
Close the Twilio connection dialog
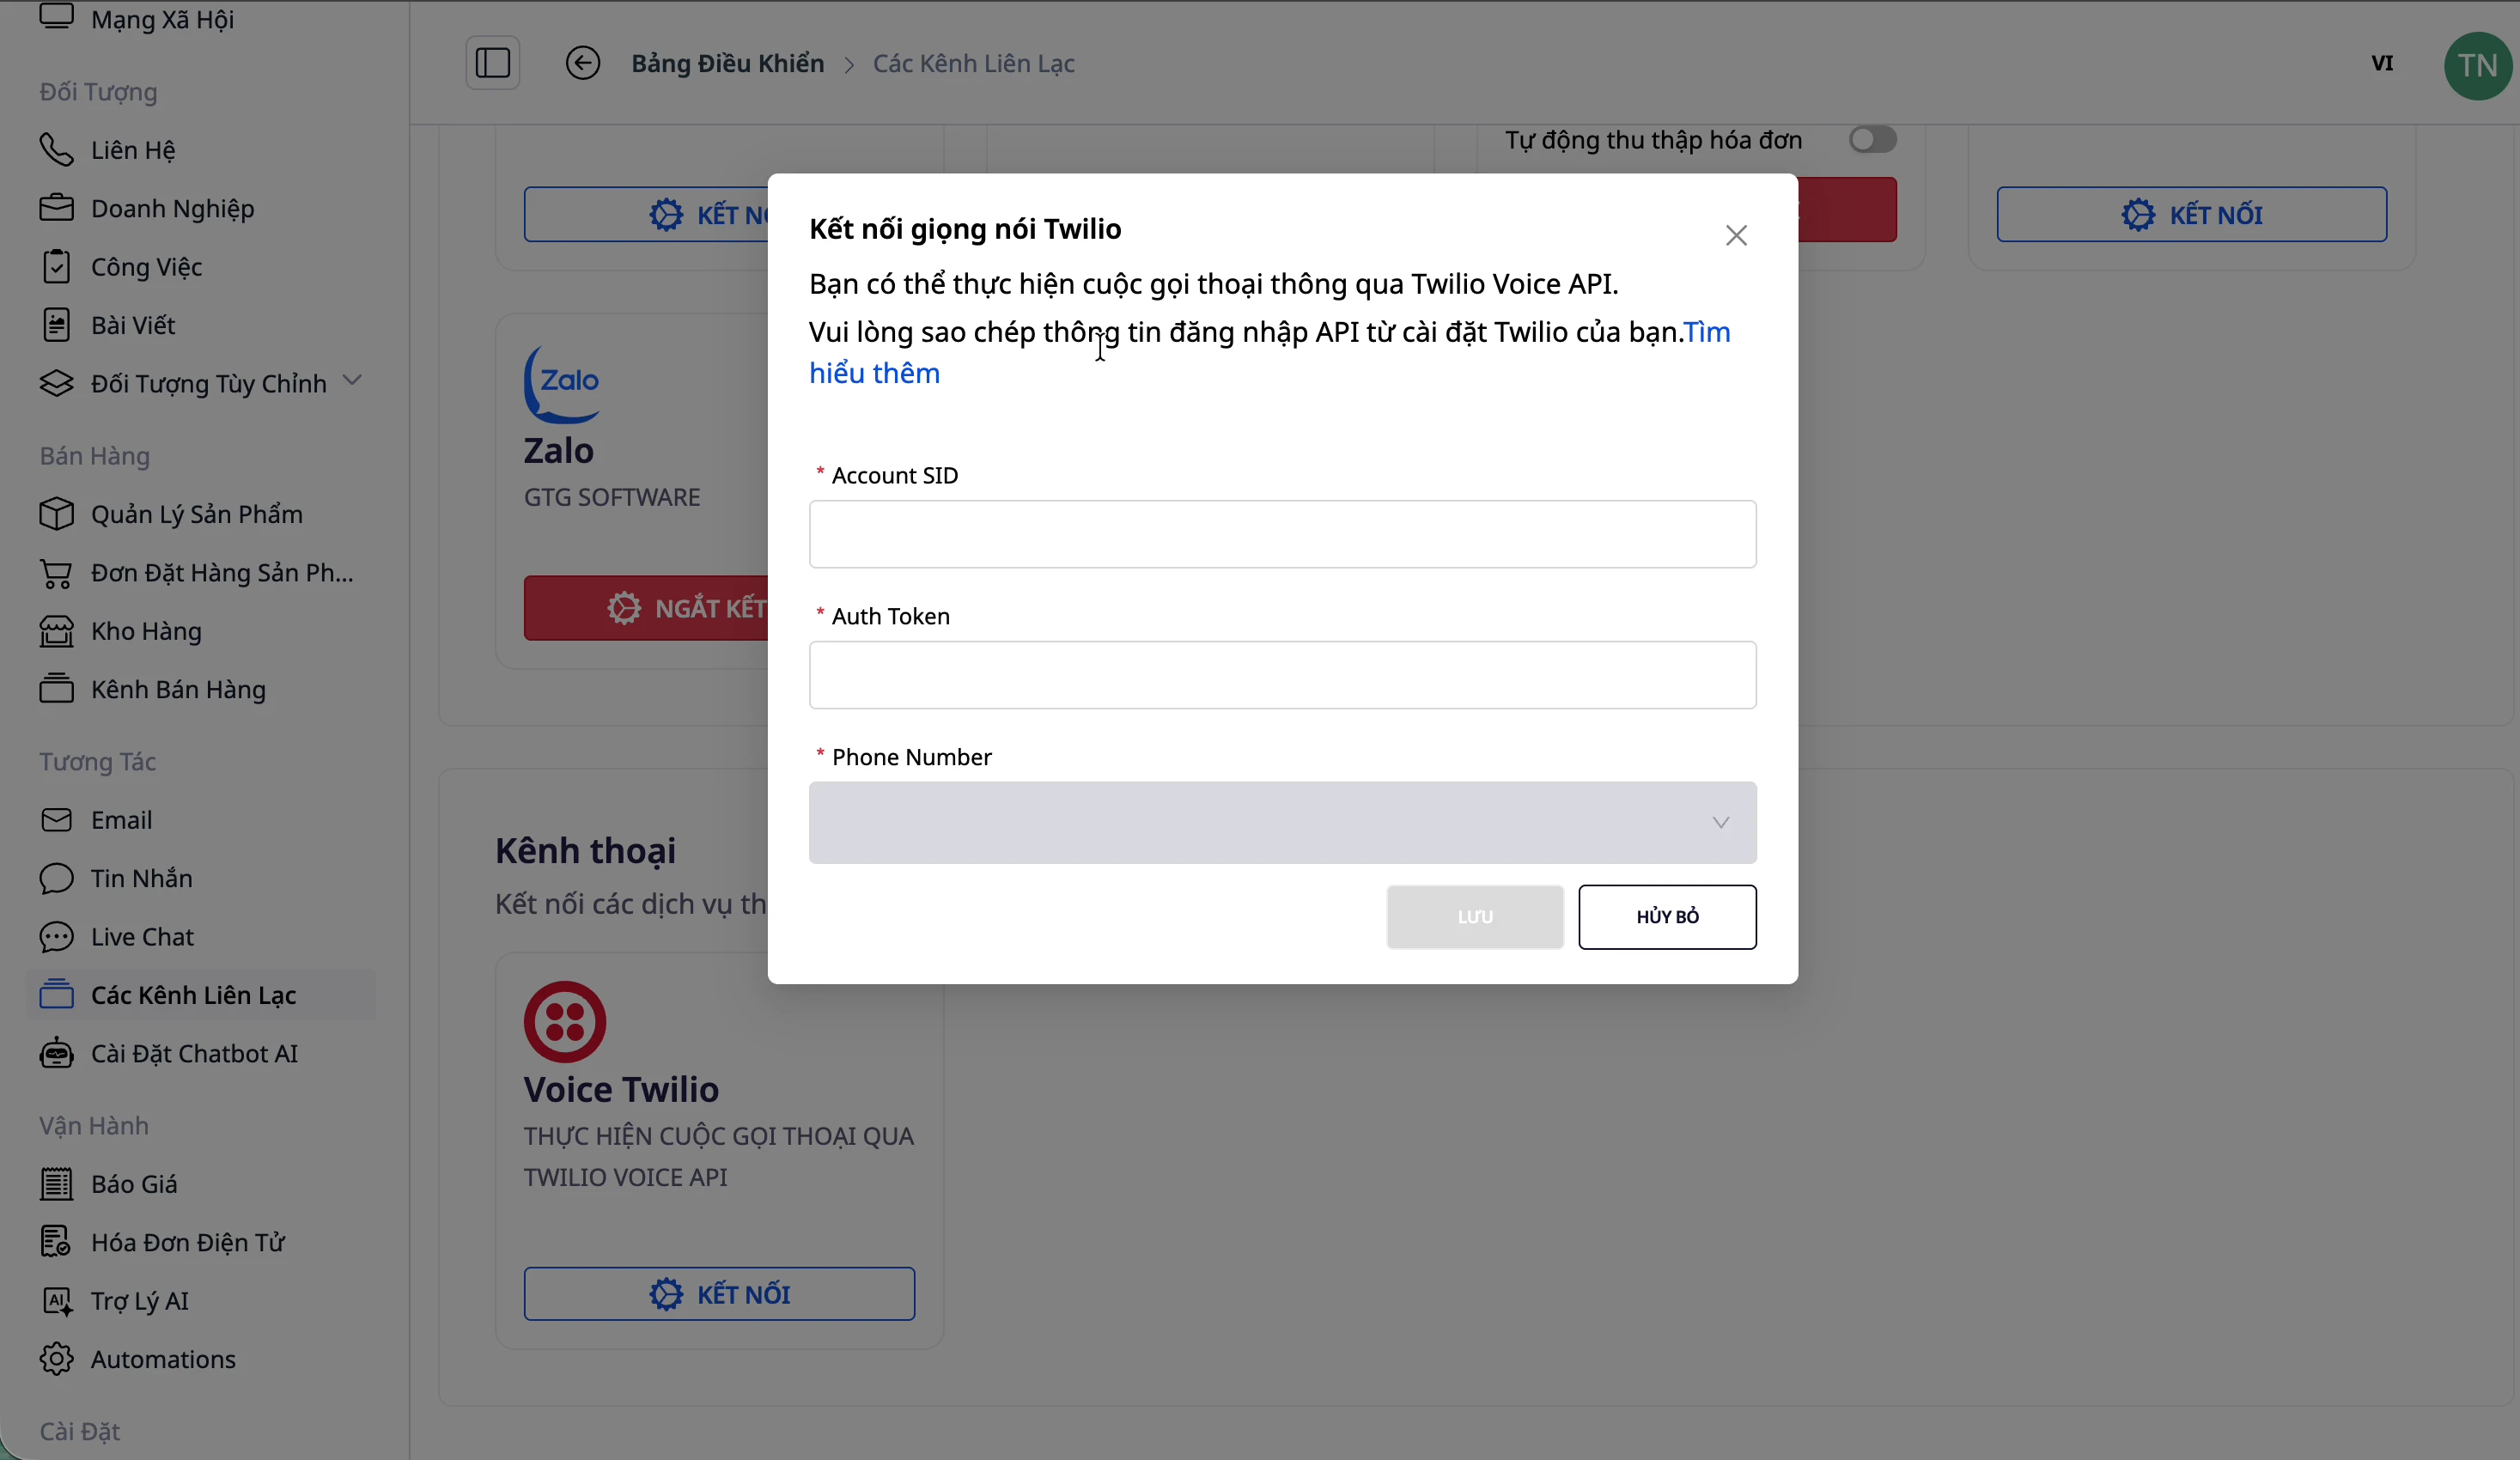1736,235
